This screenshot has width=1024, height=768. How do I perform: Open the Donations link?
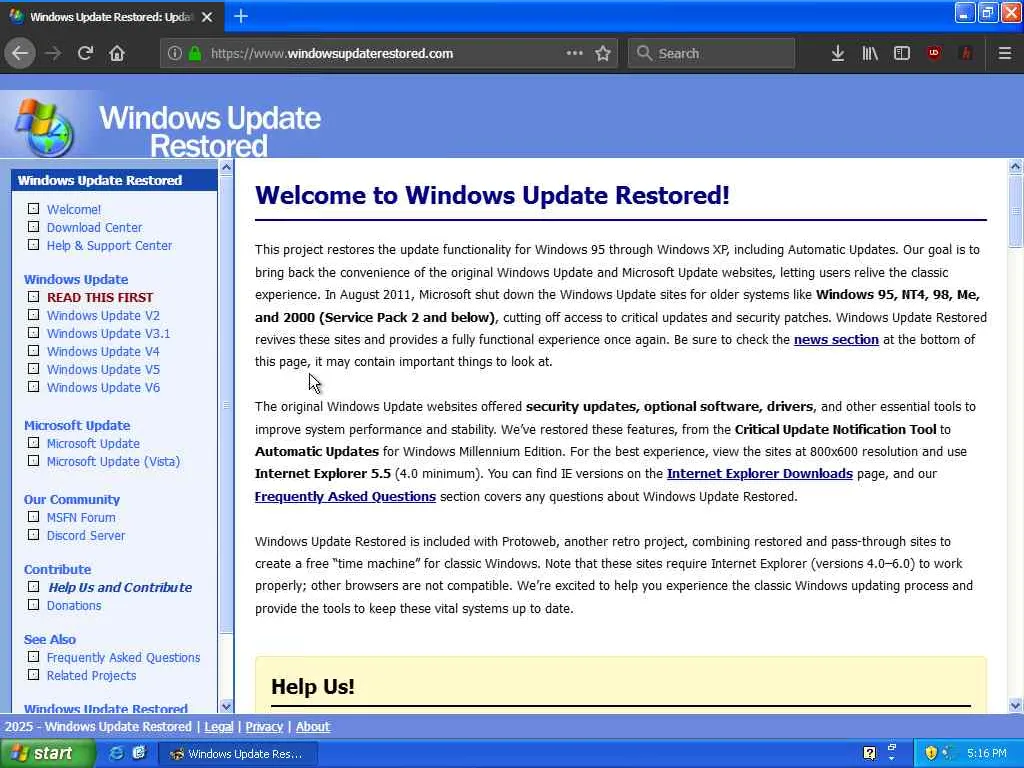74,605
